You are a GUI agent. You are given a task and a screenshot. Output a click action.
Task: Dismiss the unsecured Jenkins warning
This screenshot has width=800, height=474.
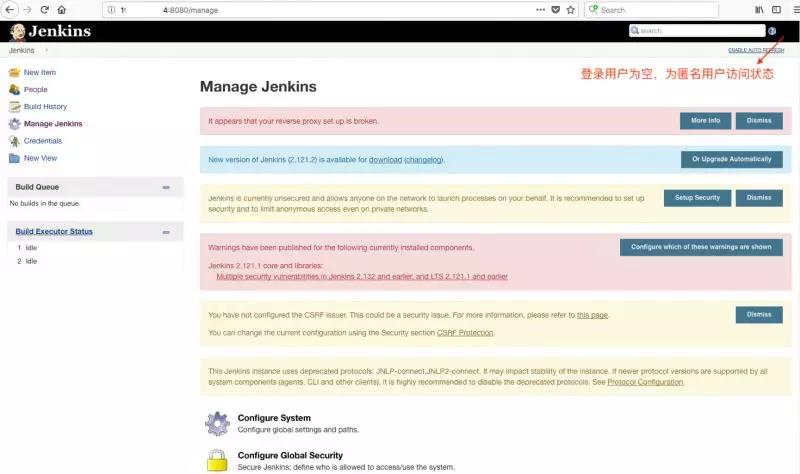[x=759, y=198]
